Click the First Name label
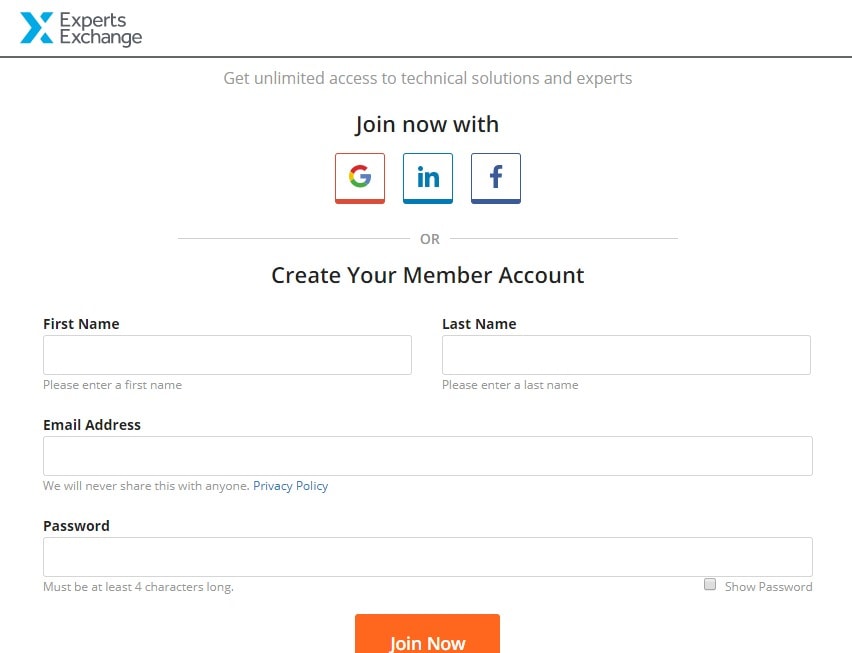This screenshot has height=653, width=852. [x=81, y=324]
